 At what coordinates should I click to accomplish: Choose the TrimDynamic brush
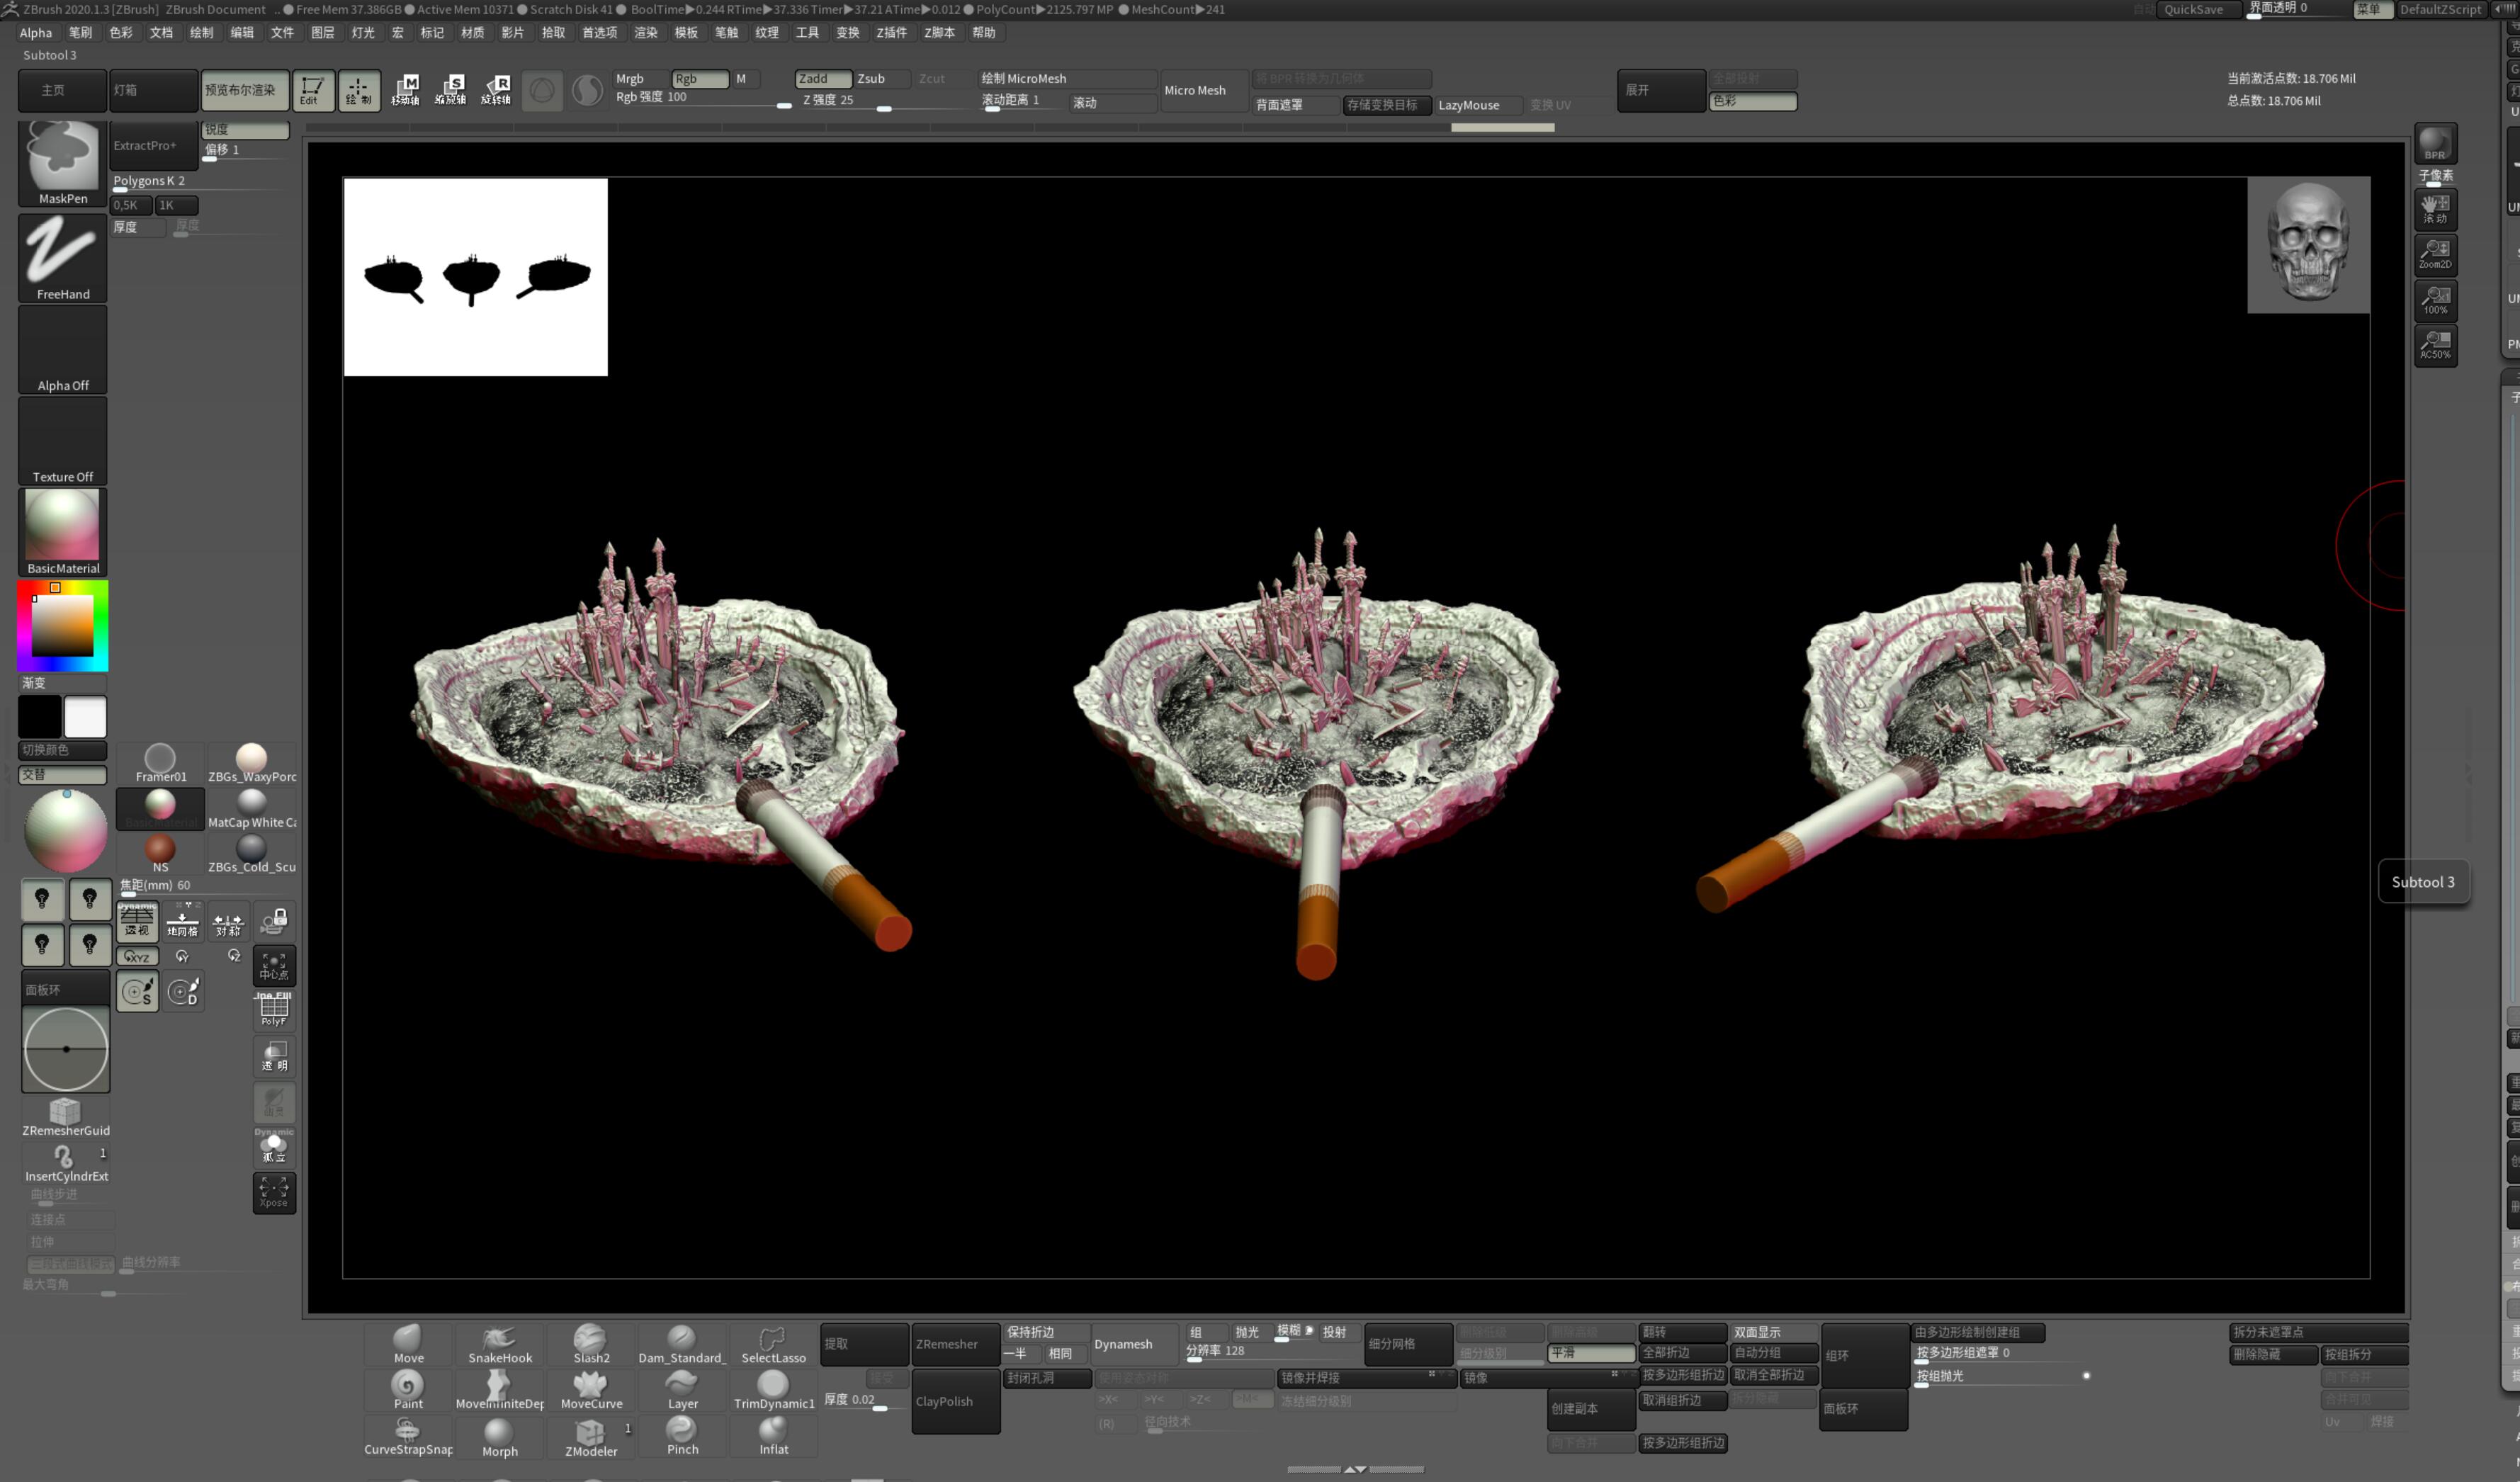pos(773,1390)
